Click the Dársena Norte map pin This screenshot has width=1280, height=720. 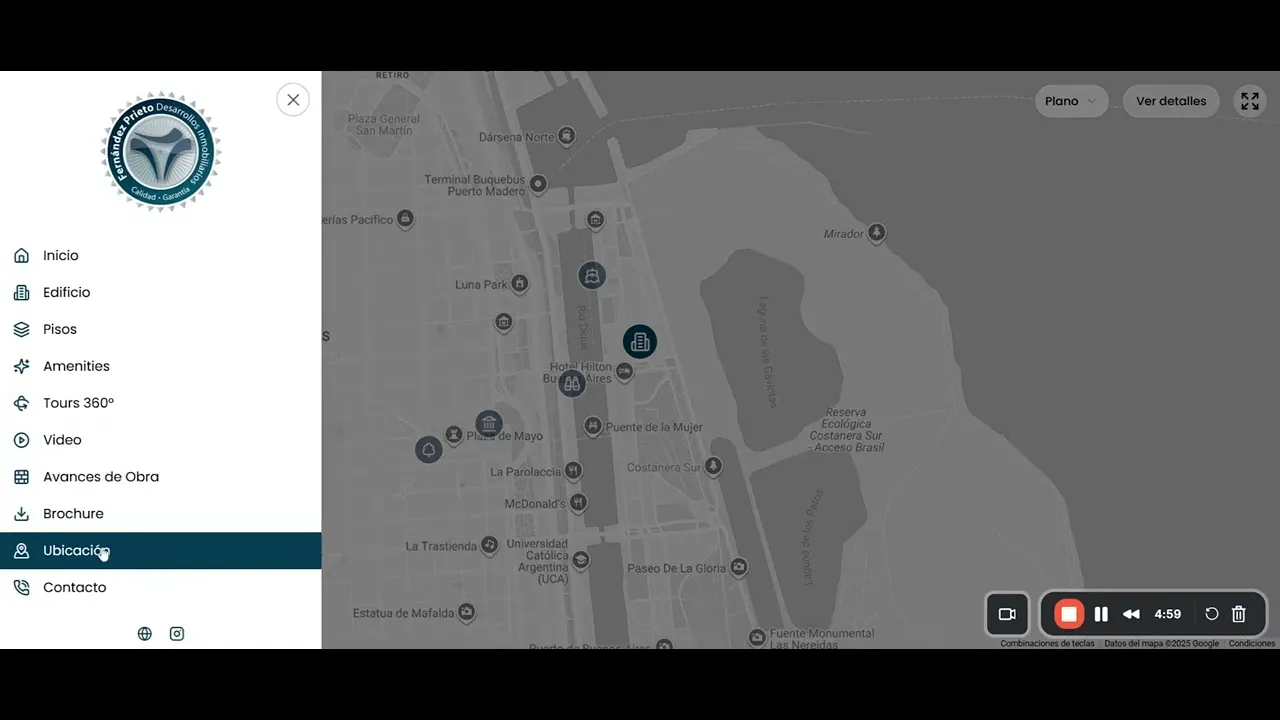pyautogui.click(x=567, y=136)
